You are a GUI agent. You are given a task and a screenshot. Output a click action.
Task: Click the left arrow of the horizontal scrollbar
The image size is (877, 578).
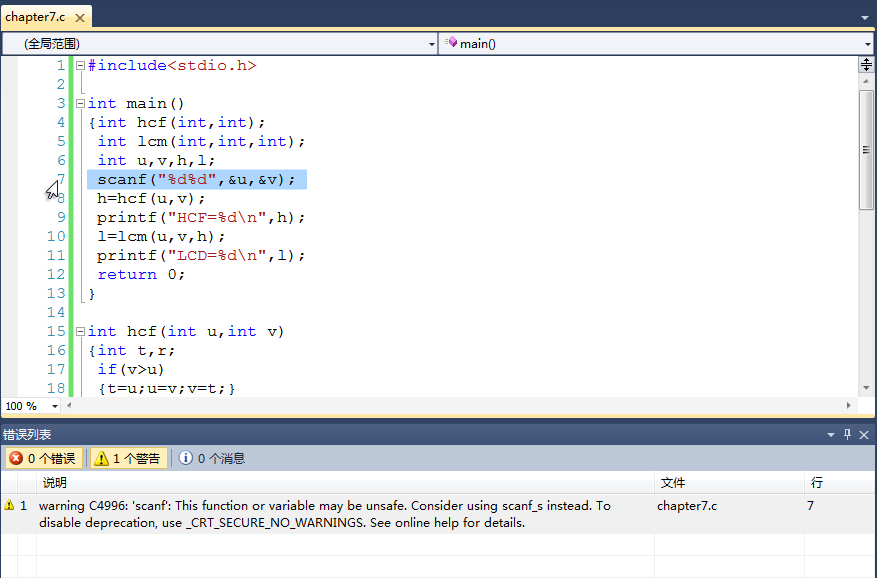click(68, 405)
